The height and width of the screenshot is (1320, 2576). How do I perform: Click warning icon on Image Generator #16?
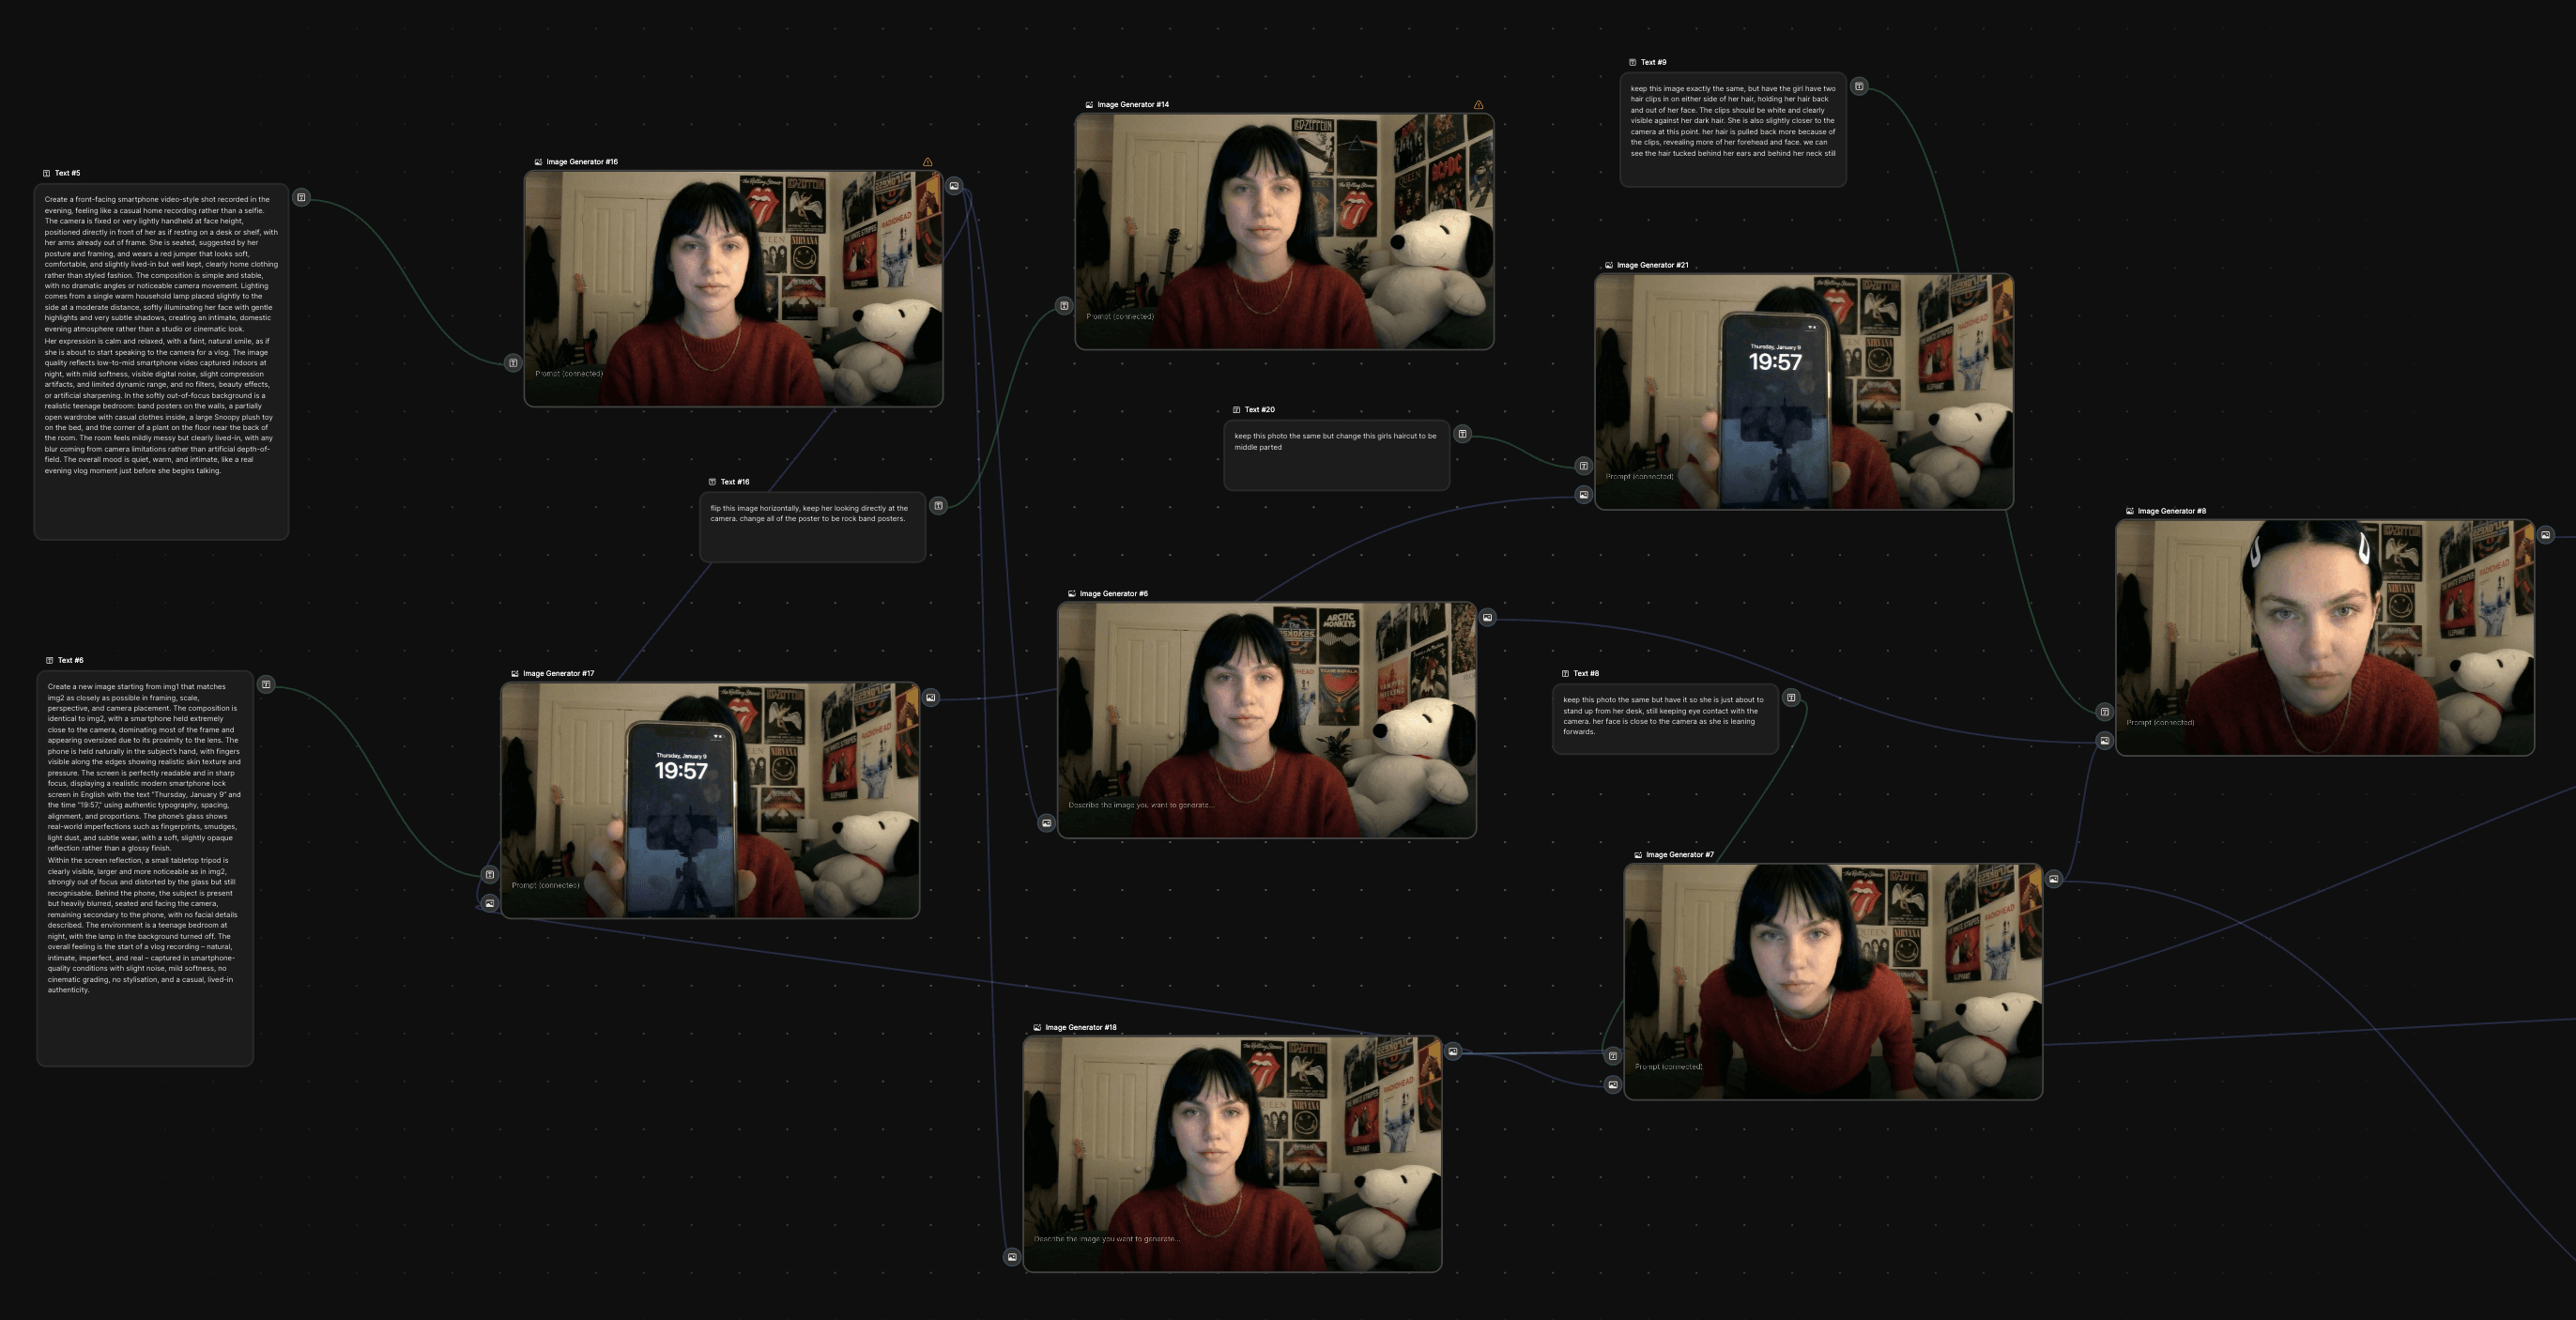[x=927, y=162]
